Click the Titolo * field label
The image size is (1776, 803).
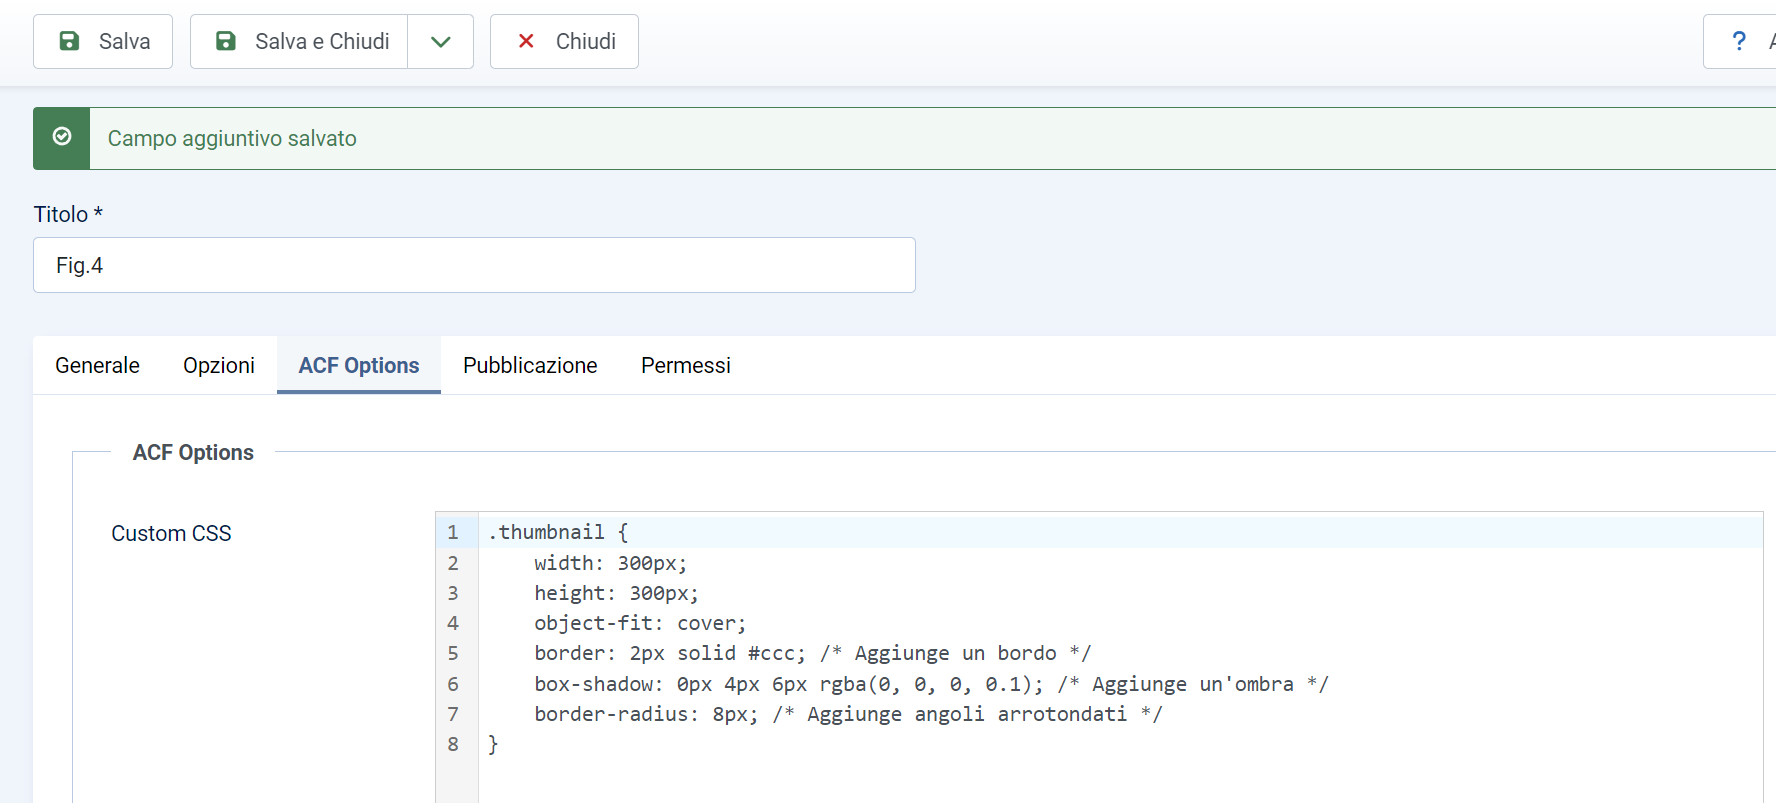click(x=68, y=214)
